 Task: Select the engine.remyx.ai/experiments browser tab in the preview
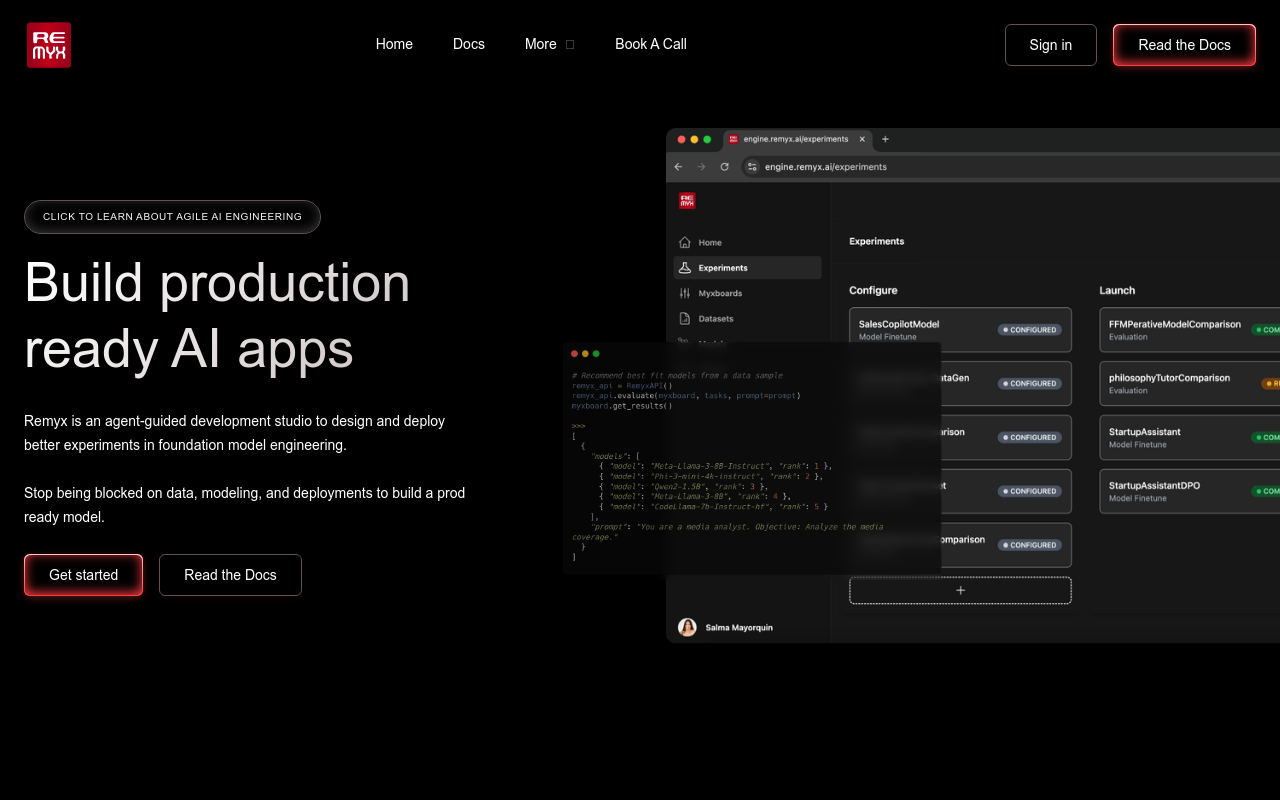pos(797,139)
